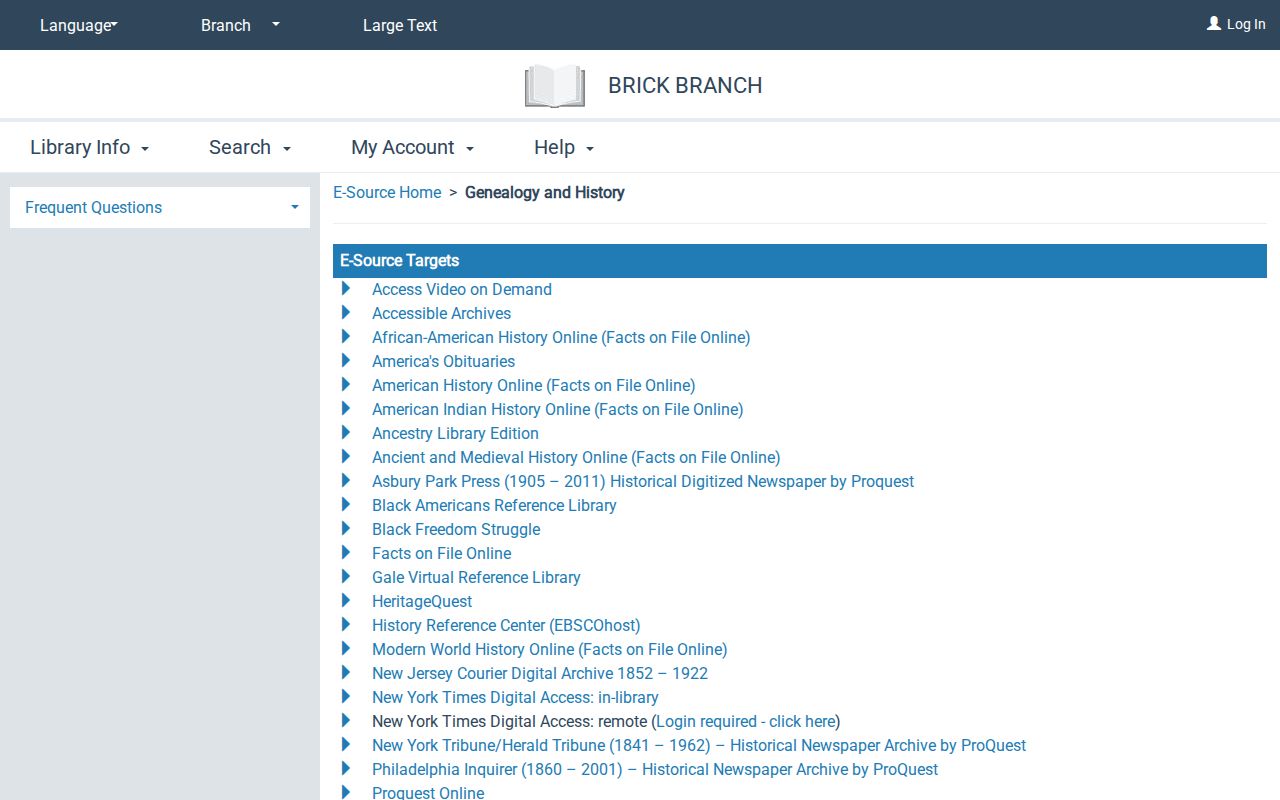Click the arrow icon beside Black Americans Reference Library
This screenshot has width=1280, height=800.
coord(346,504)
